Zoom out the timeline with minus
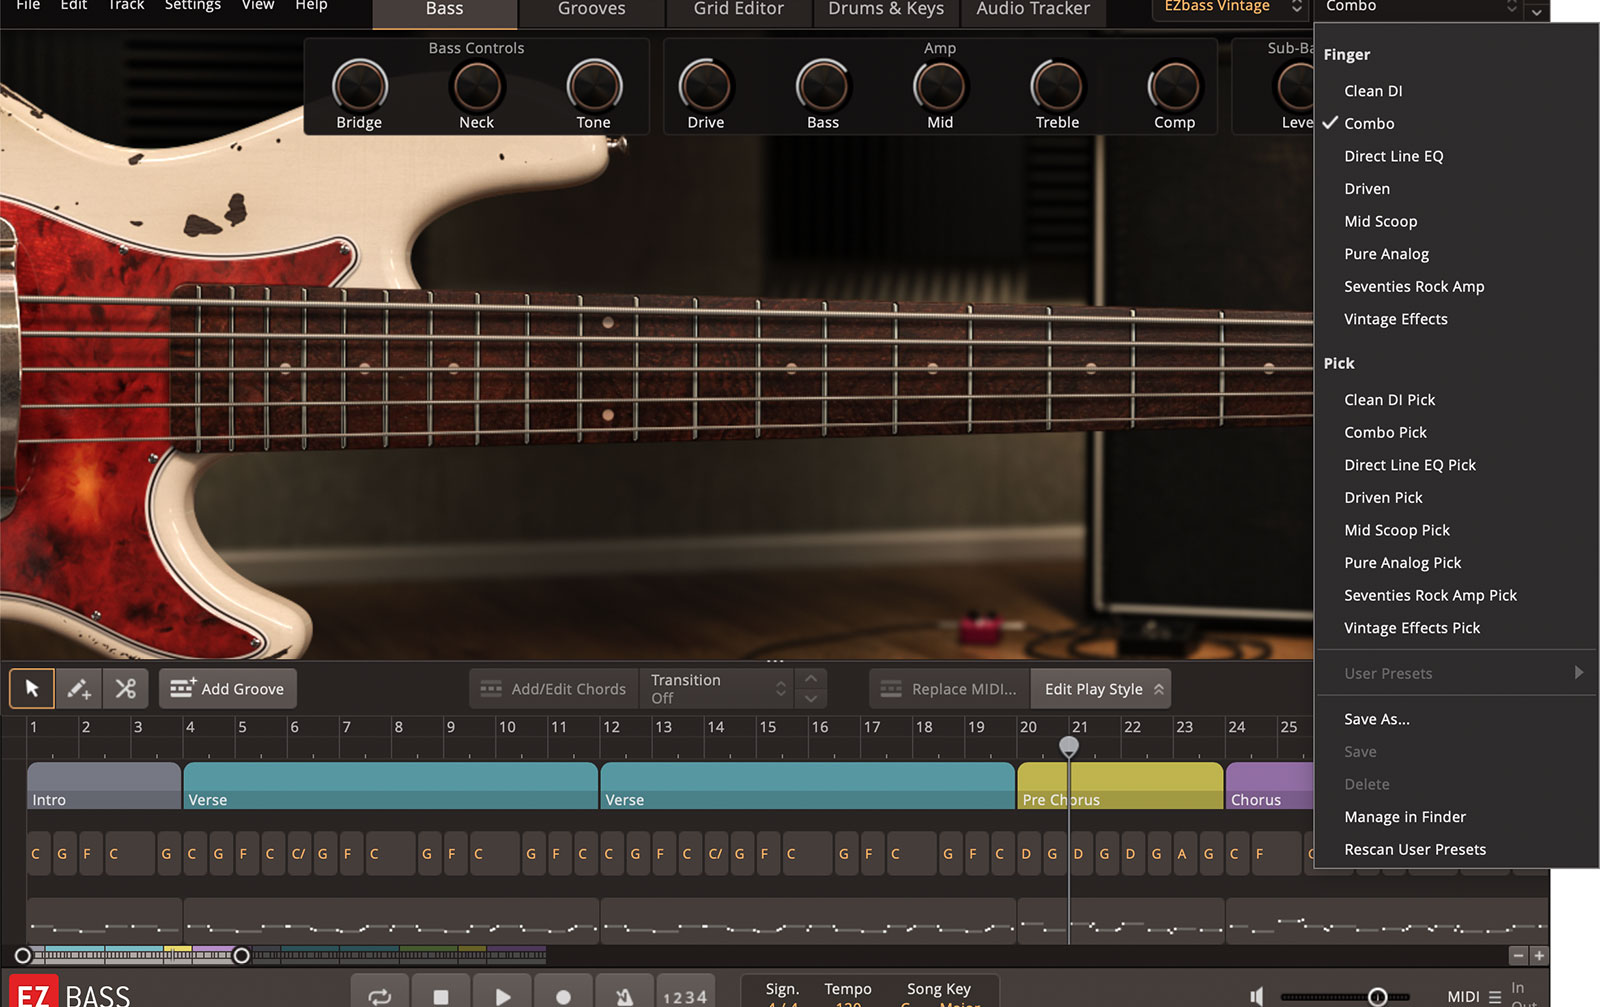The image size is (1600, 1007). tap(1518, 955)
